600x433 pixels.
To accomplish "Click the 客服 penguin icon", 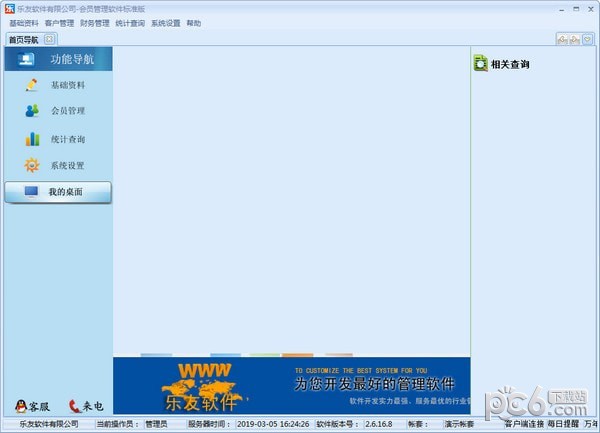I will click(21, 406).
